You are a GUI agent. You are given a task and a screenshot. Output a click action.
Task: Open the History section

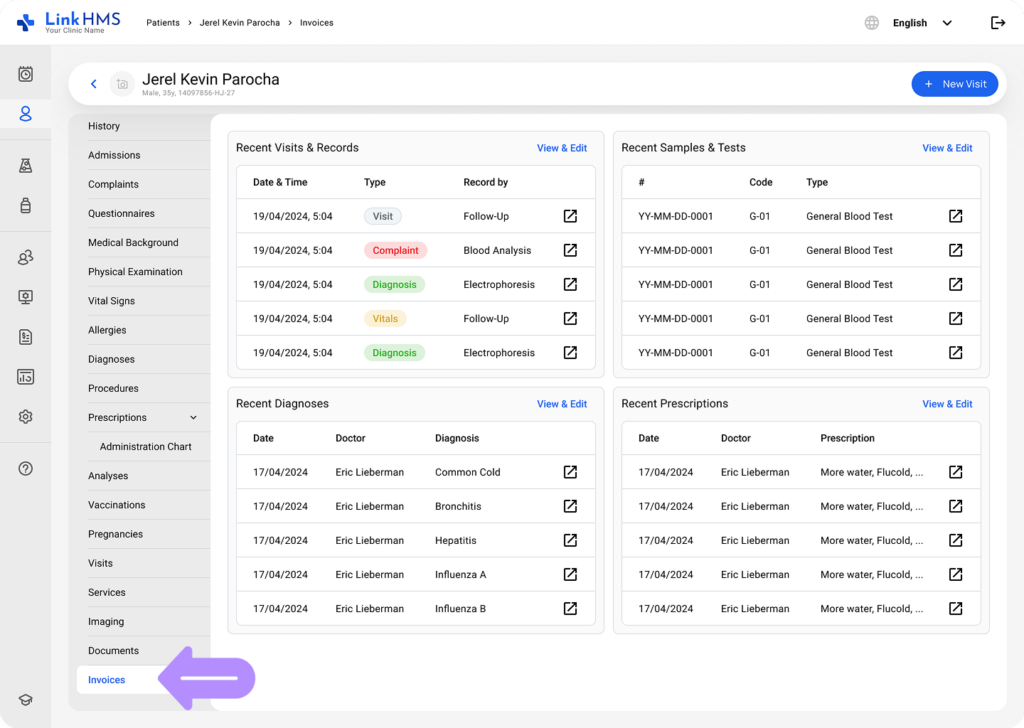click(x=104, y=126)
